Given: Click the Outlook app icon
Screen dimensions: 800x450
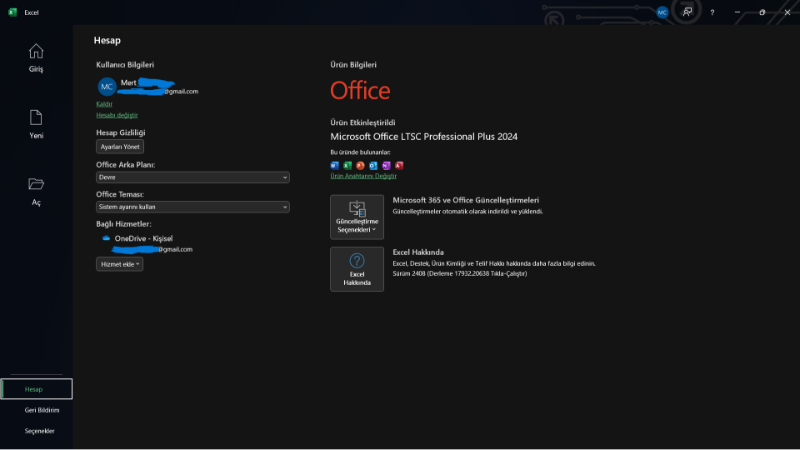Looking at the screenshot, I should tap(373, 165).
